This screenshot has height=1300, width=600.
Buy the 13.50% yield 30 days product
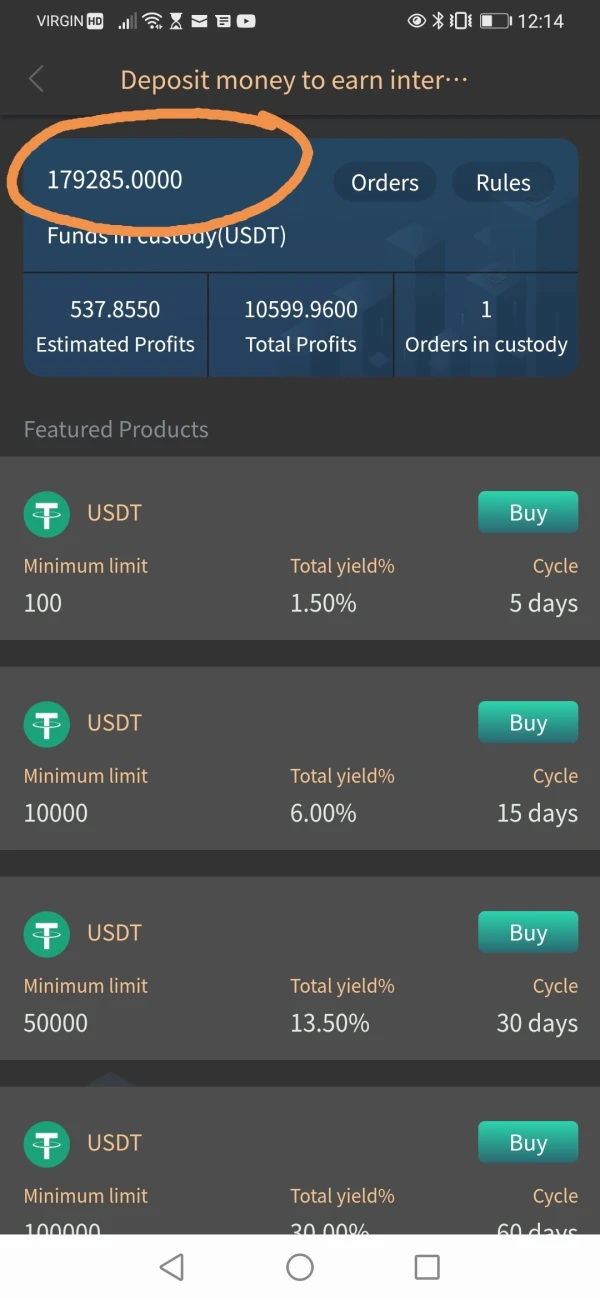527,933
